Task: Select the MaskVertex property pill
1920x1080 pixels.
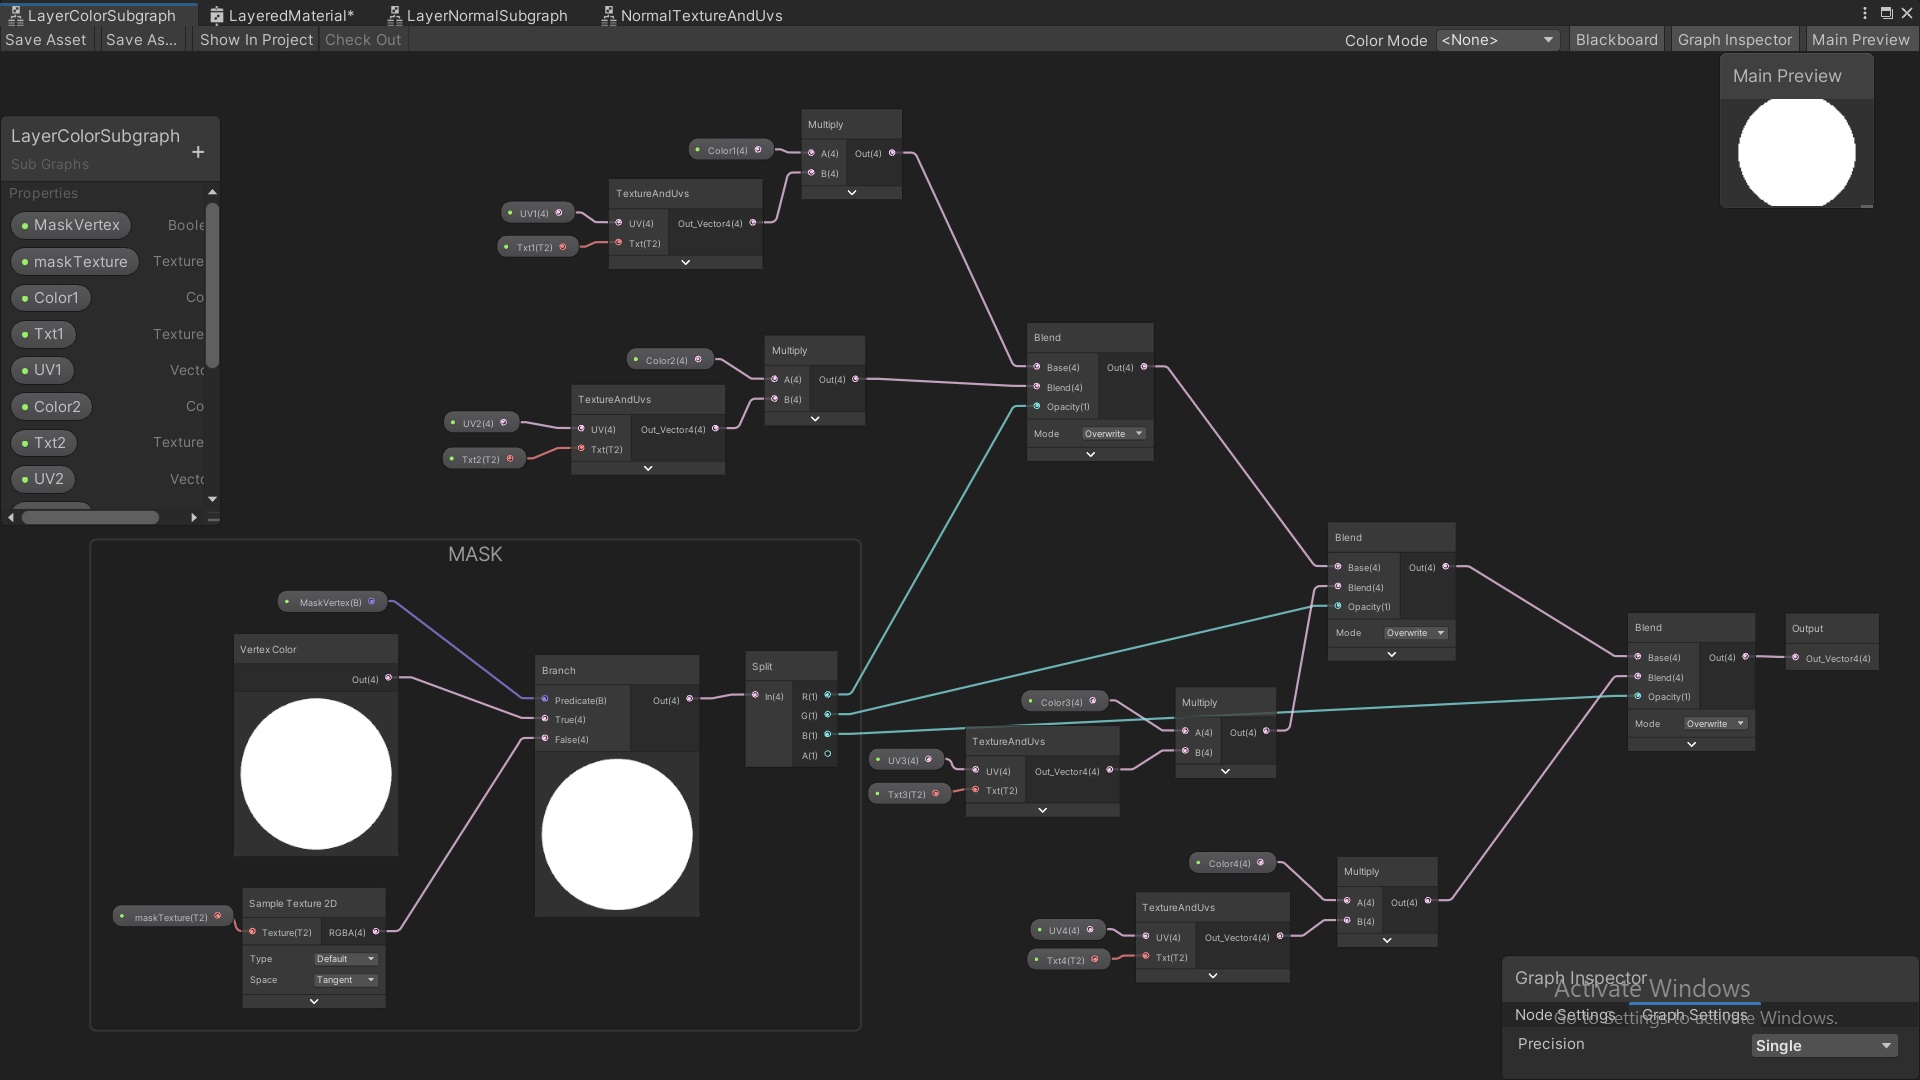Action: click(x=71, y=225)
